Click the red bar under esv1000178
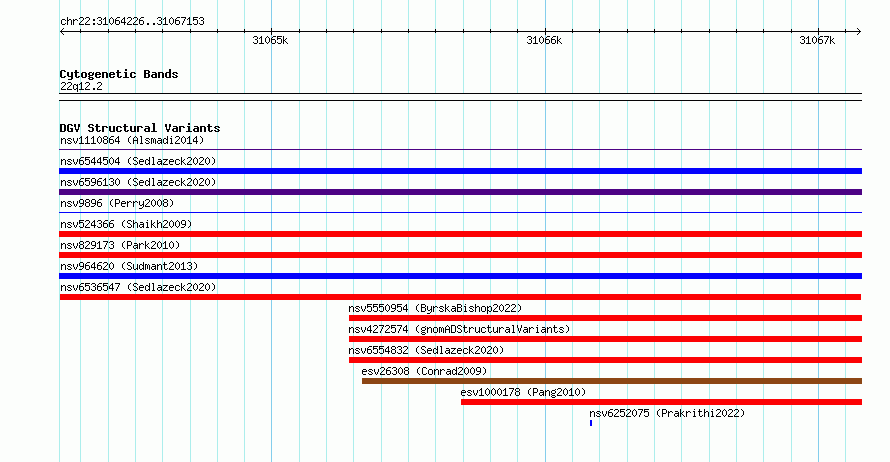 coord(661,402)
